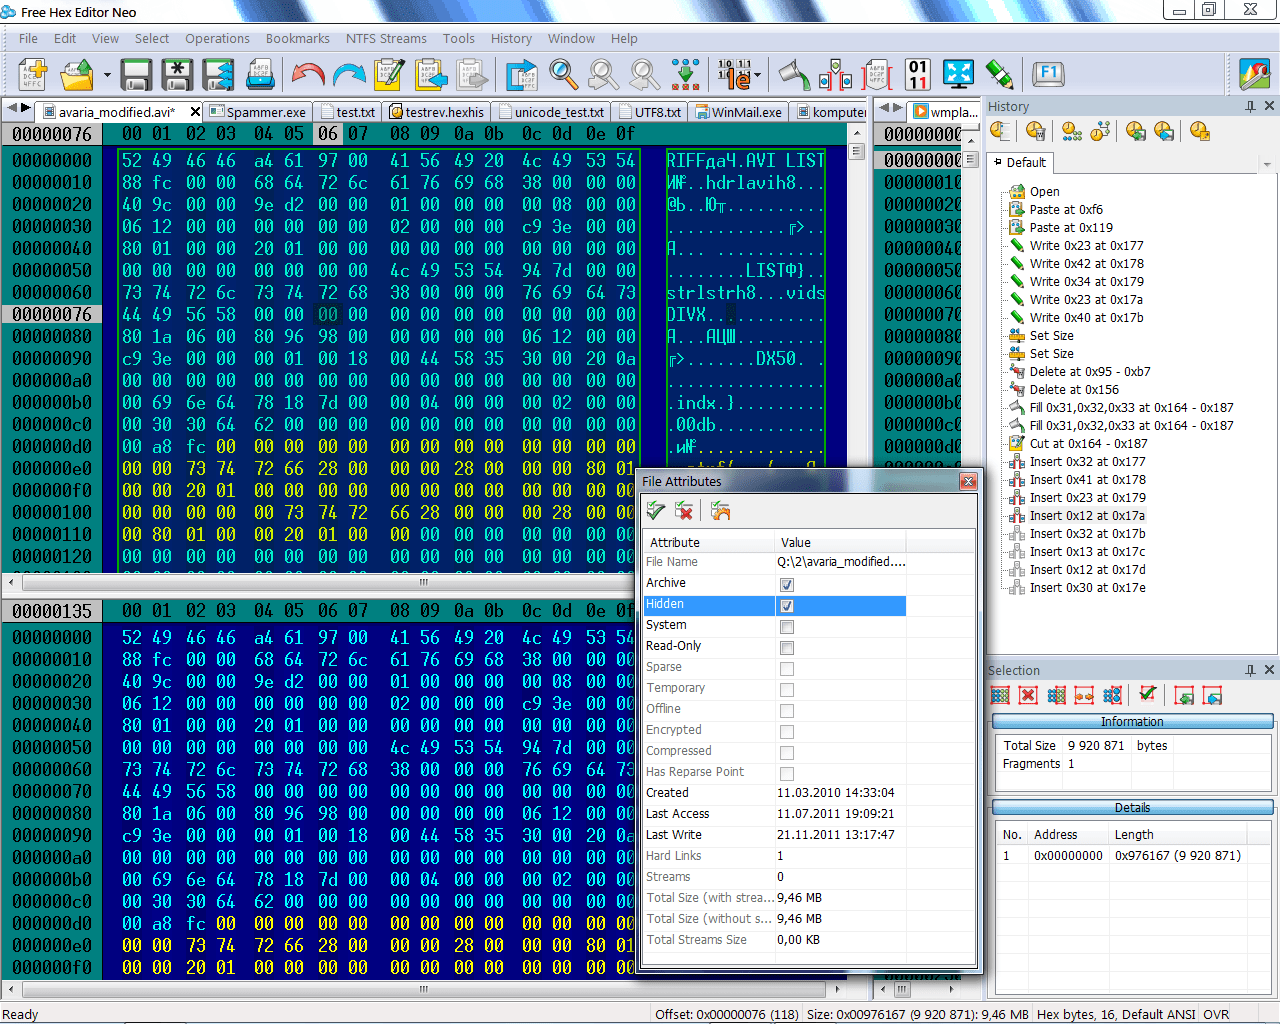The width and height of the screenshot is (1280, 1024).
Task: Toggle the Offline attribute checkbox
Action: coord(787,711)
